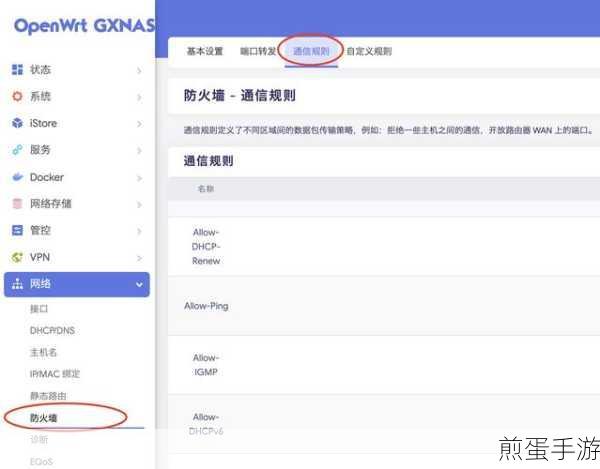Click the 防火墙 - 通信规则 page heading
Image resolution: width=600 pixels, height=469 pixels.
240,96
